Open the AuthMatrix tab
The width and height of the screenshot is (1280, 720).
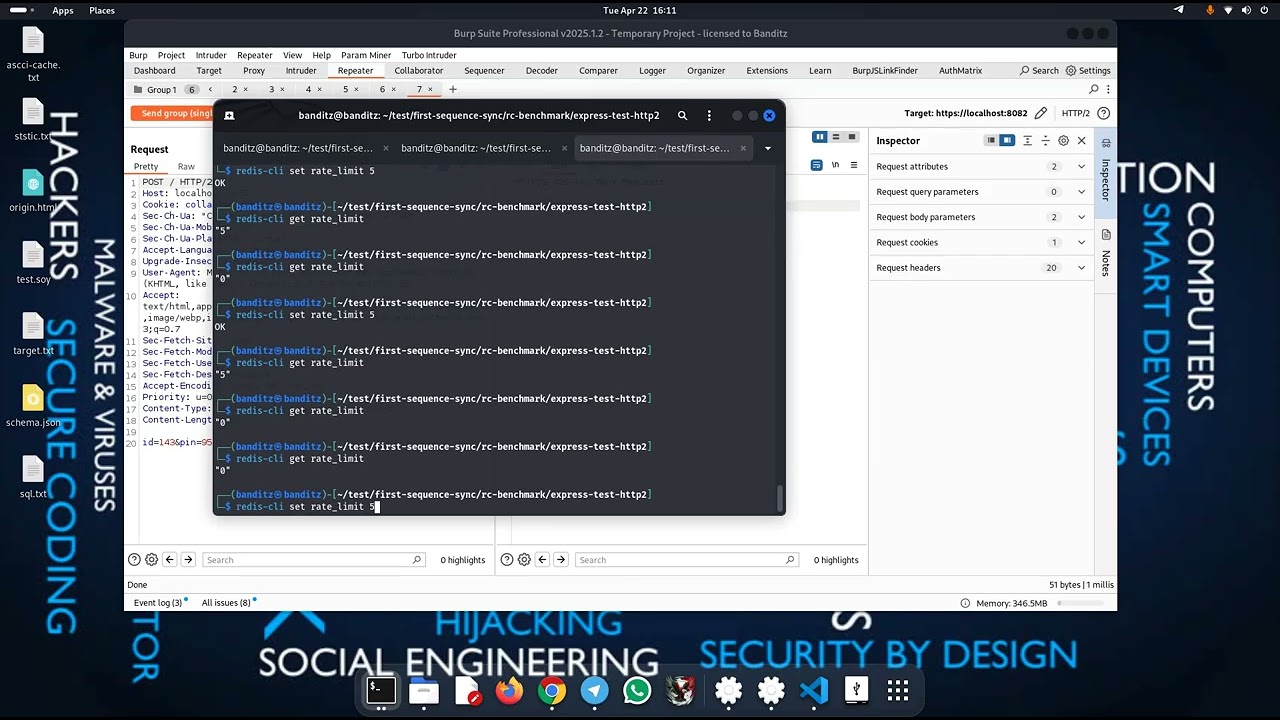tap(961, 71)
